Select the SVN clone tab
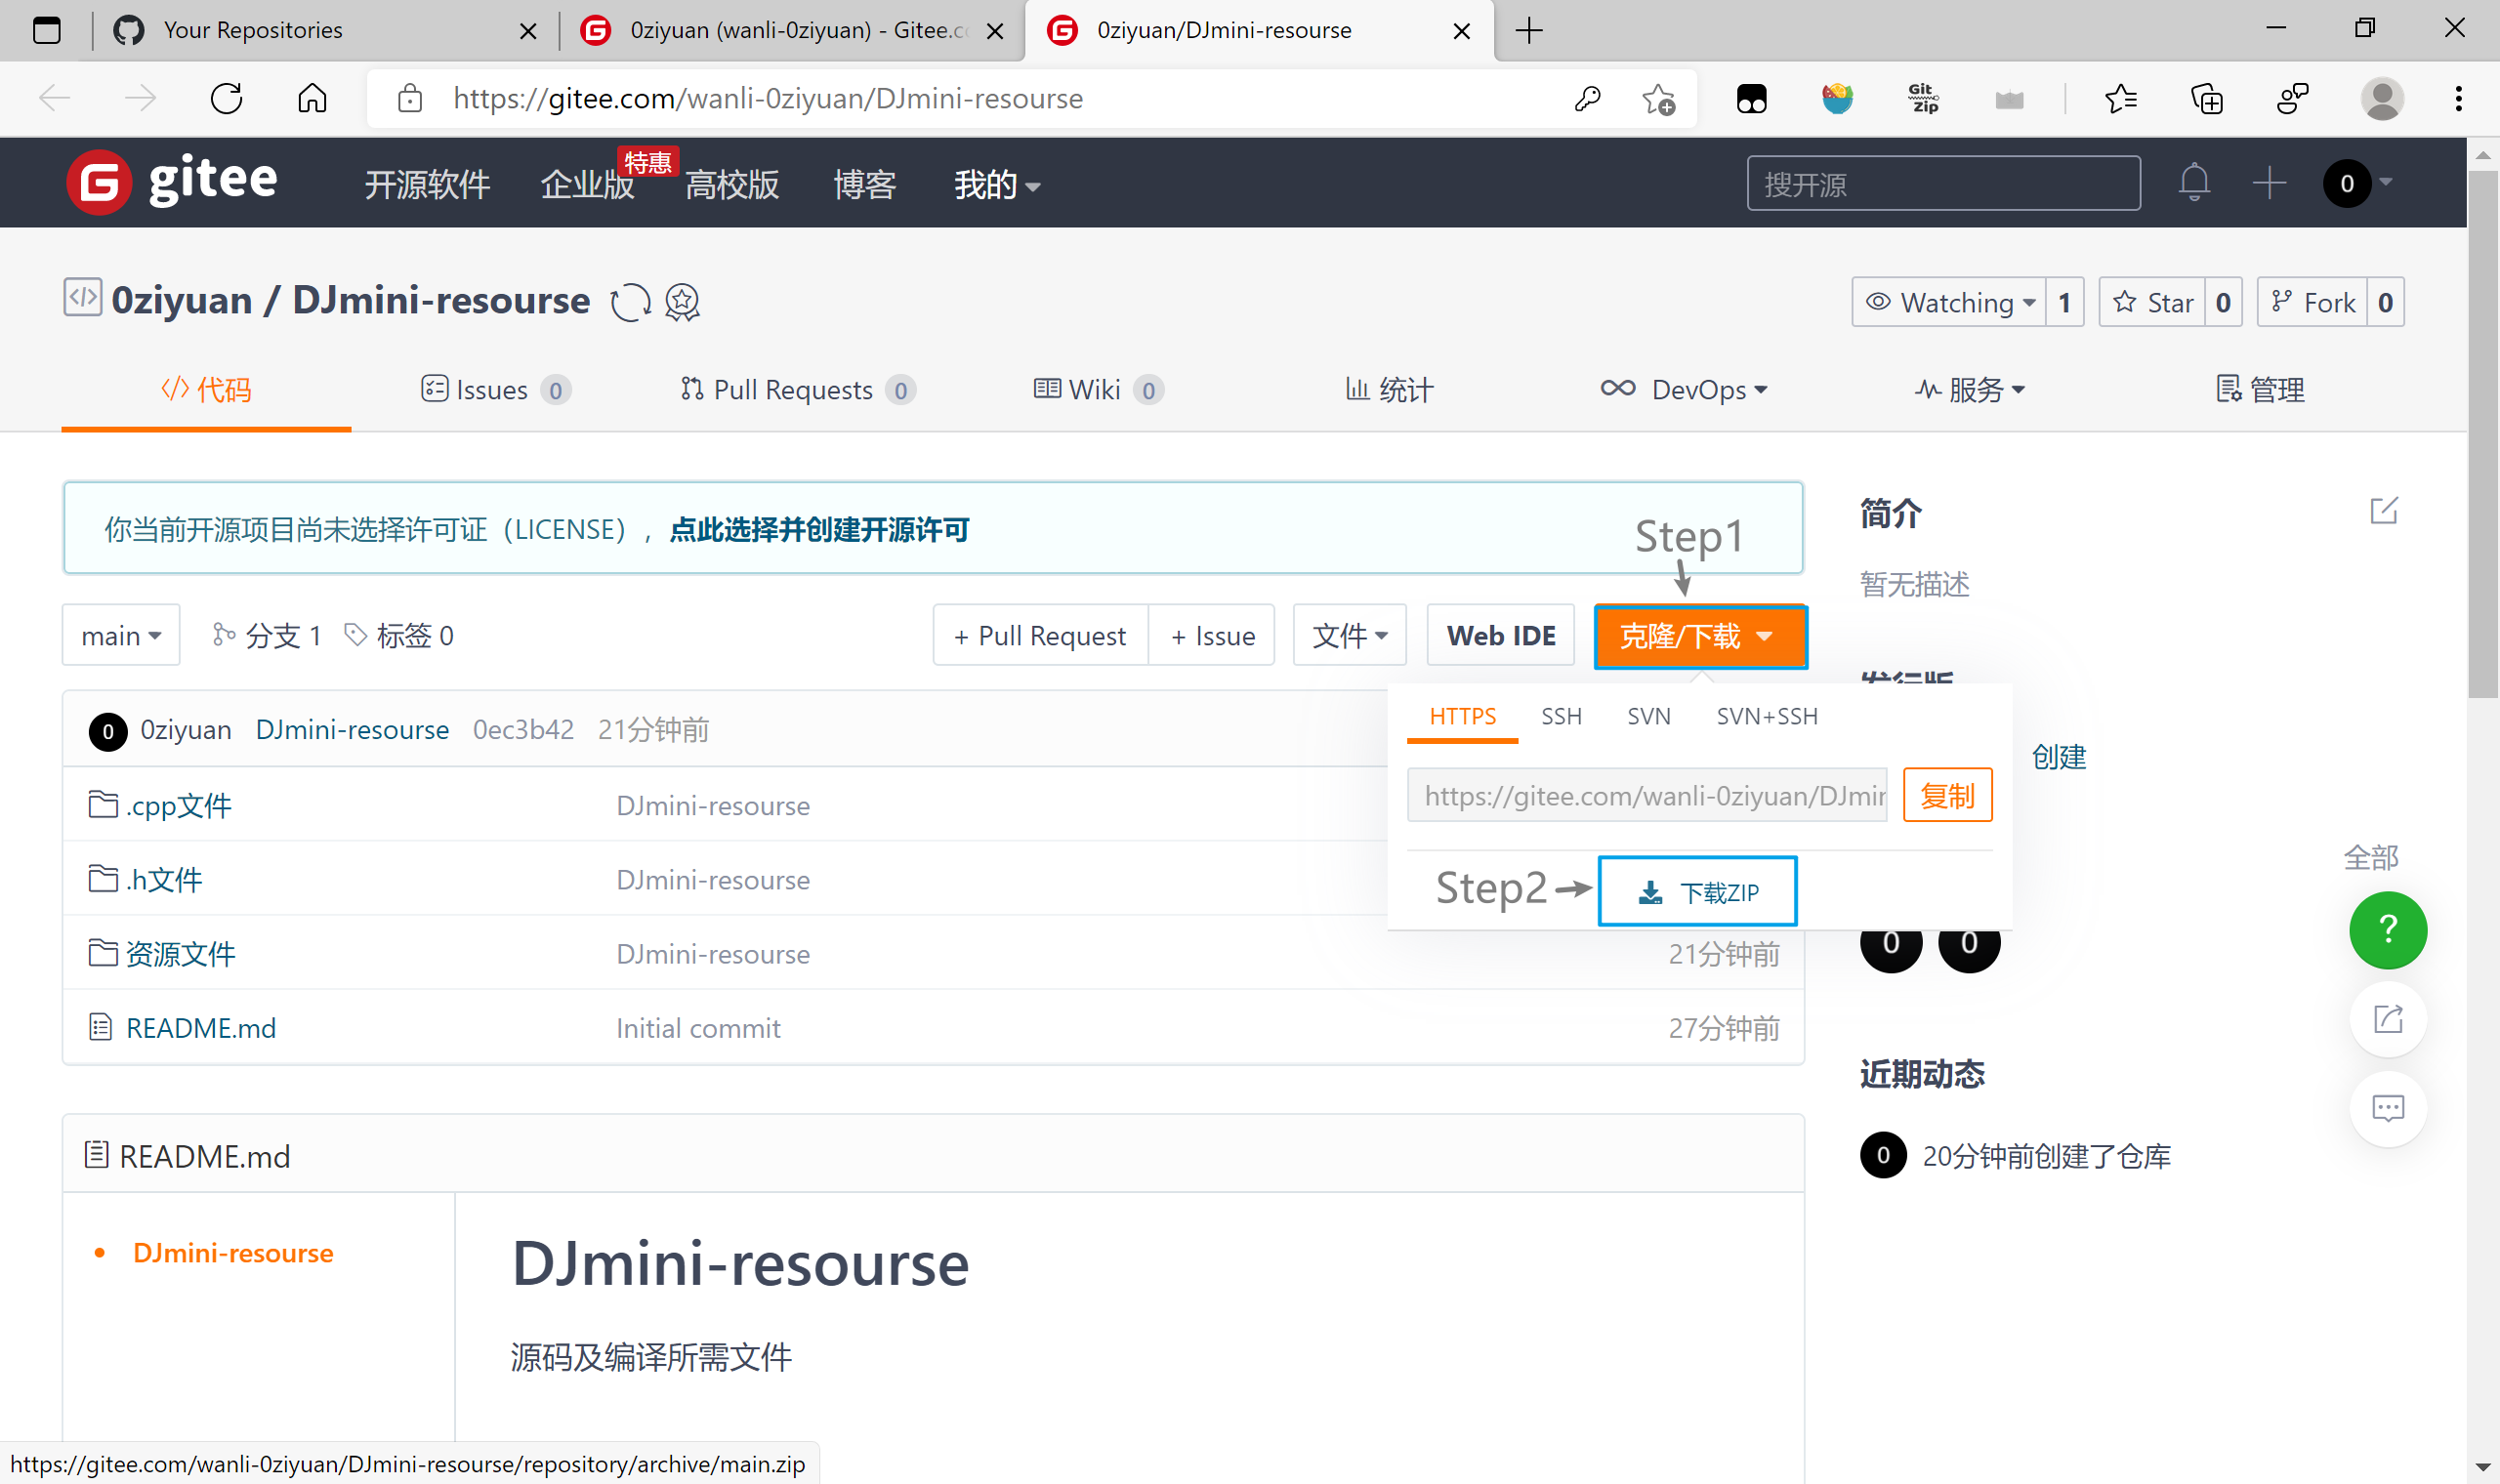 tap(1648, 716)
